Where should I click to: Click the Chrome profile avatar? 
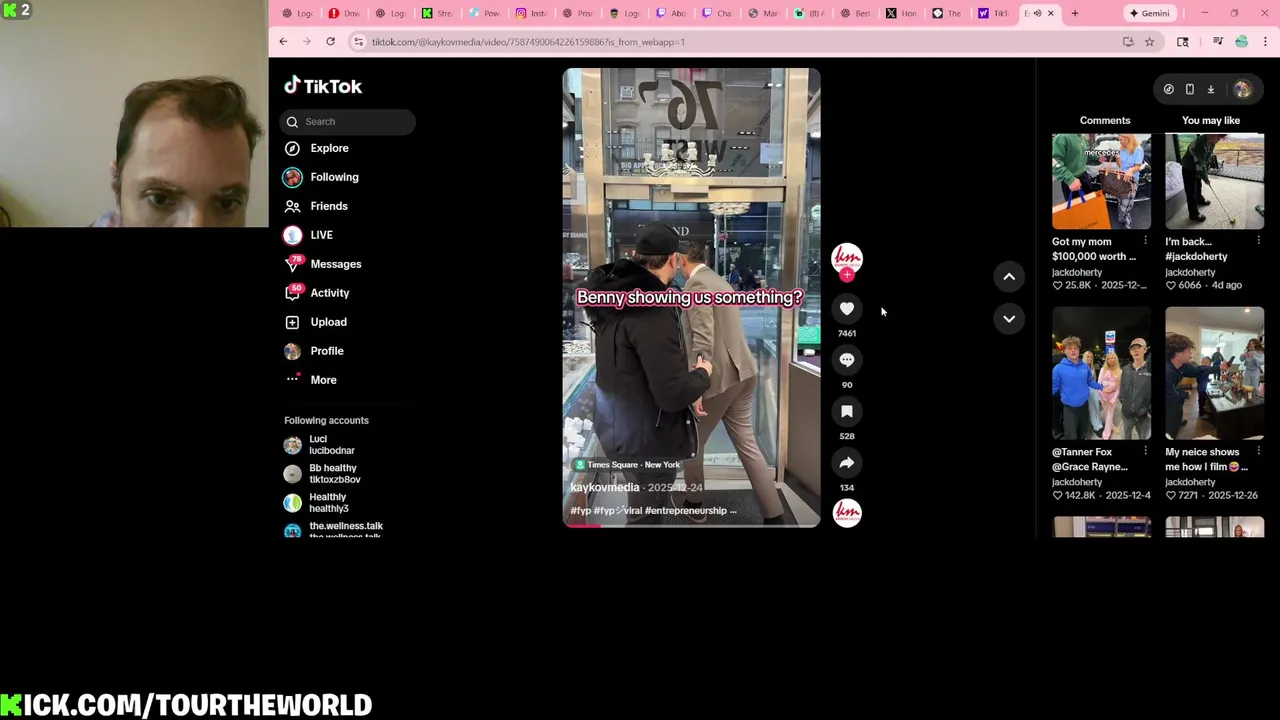[x=1241, y=42]
